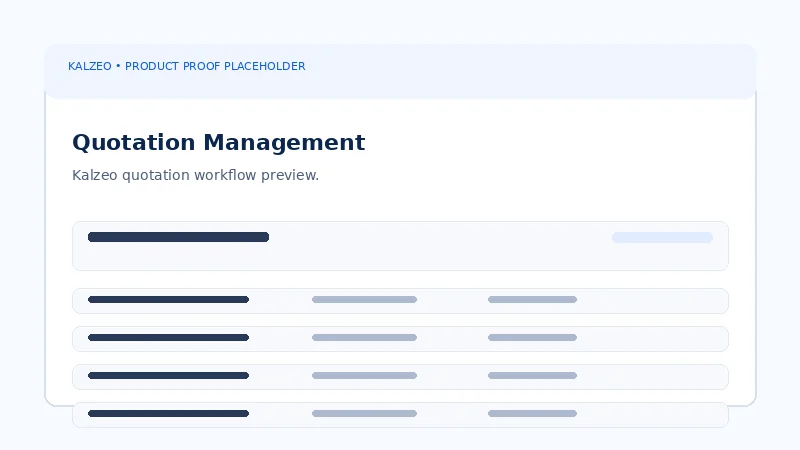Viewport: 800px width, 450px height.
Task: Click 'Kalzeo quotation workflow preview.' subtitle
Action: tap(195, 175)
